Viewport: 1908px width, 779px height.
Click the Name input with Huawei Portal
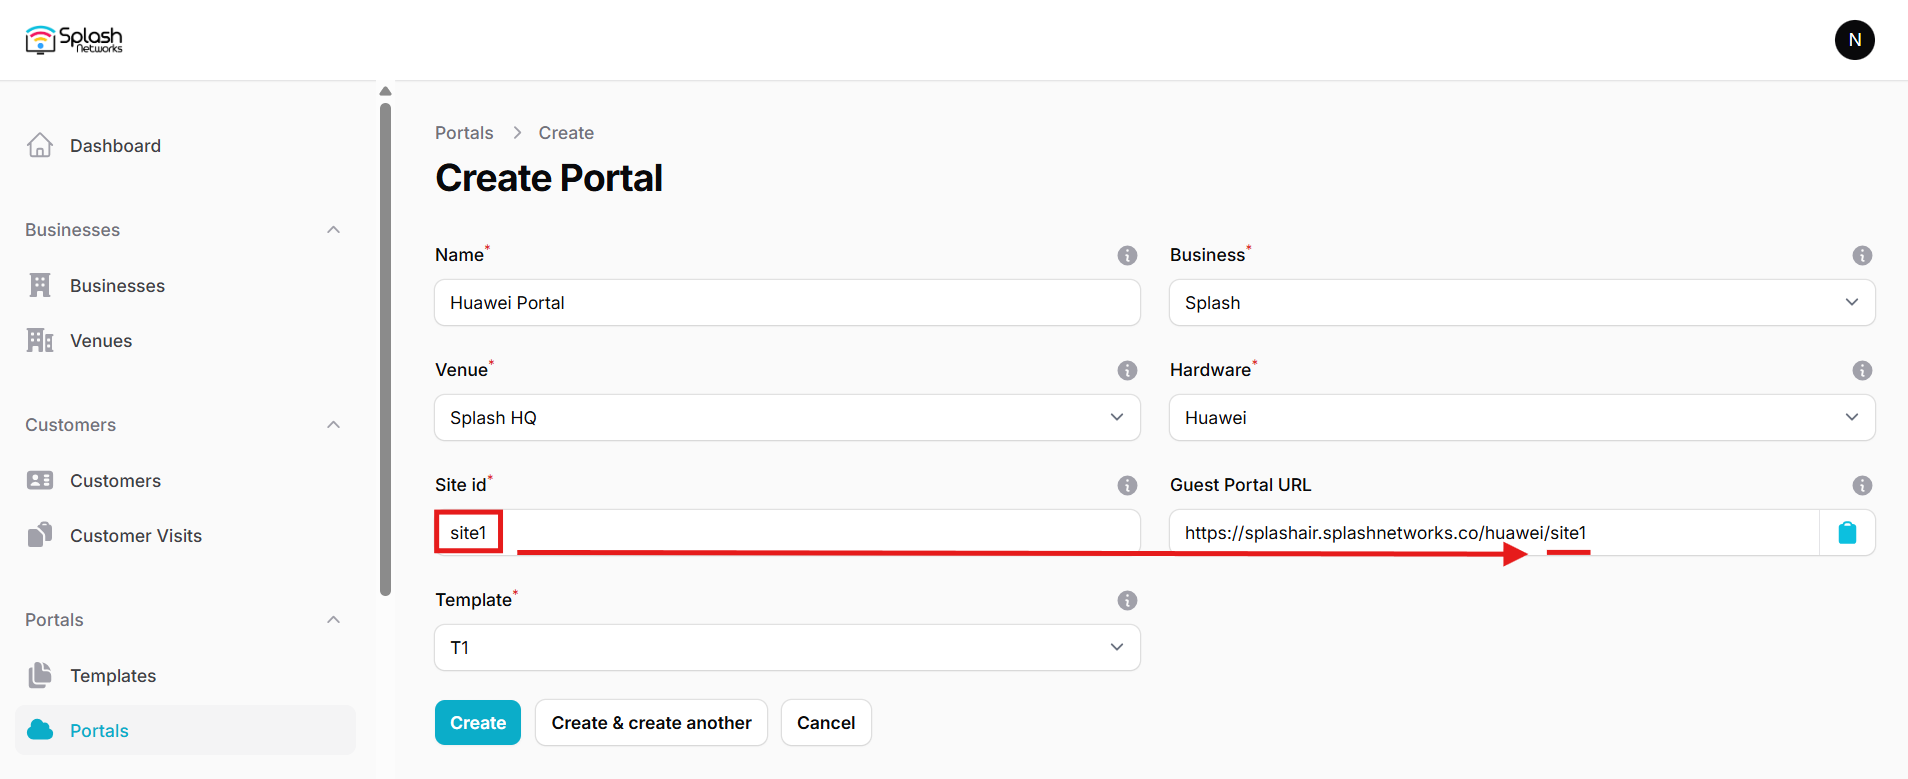pyautogui.click(x=787, y=303)
